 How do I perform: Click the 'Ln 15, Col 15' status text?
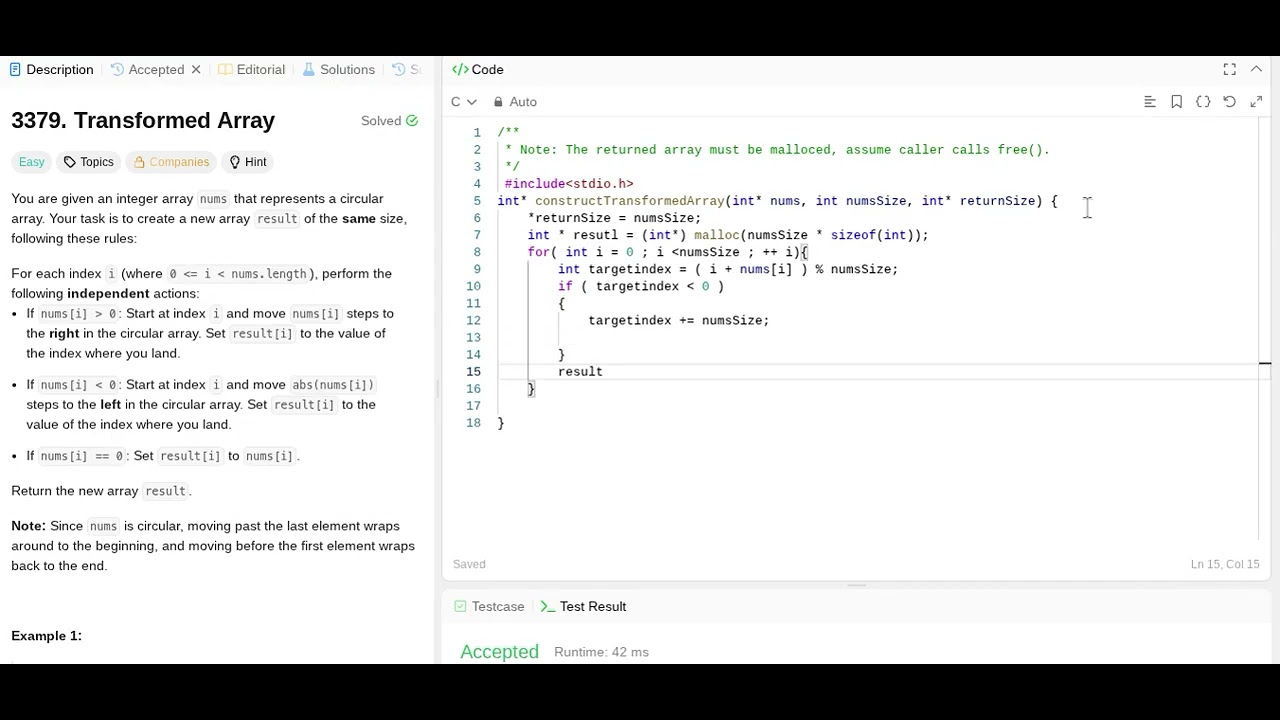tap(1225, 564)
